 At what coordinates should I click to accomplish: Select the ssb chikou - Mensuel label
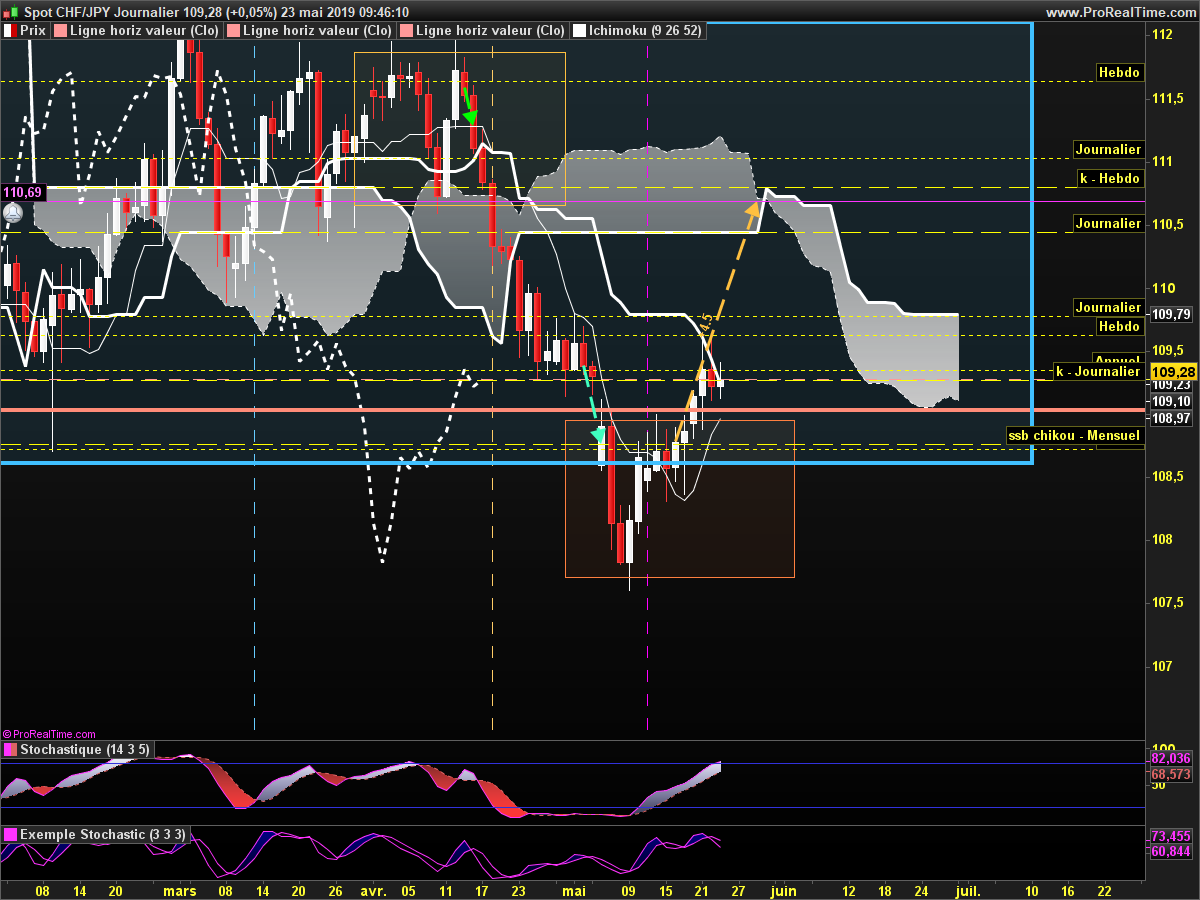point(1073,436)
